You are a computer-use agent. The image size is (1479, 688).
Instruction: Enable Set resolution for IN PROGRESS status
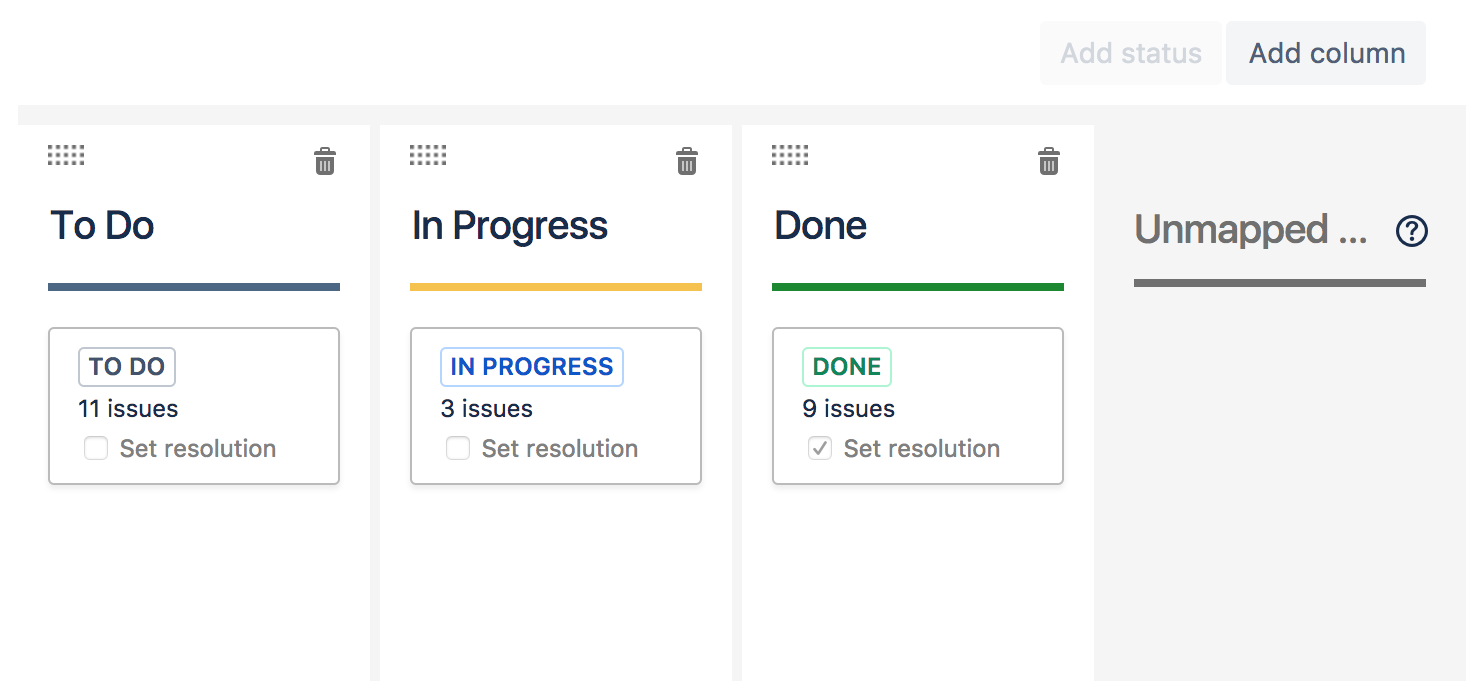458,449
